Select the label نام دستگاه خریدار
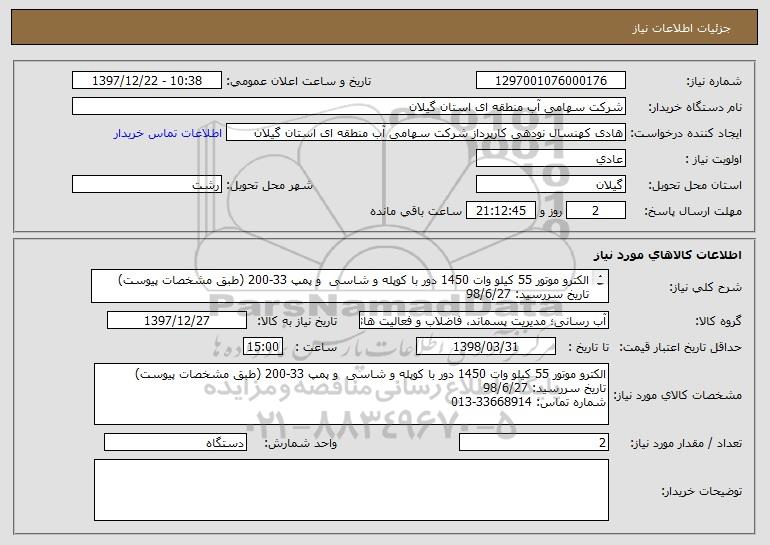Screen dimensions: 770x545 click(695, 107)
